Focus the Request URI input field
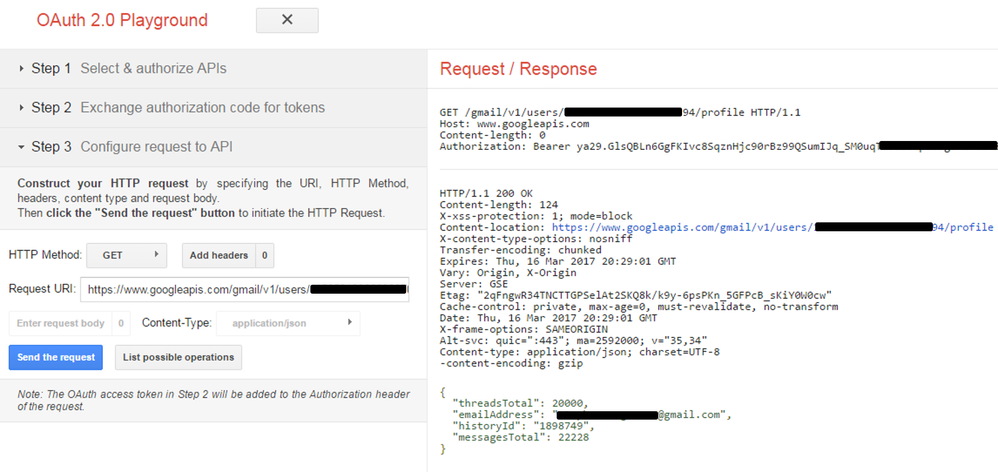 pyautogui.click(x=245, y=290)
